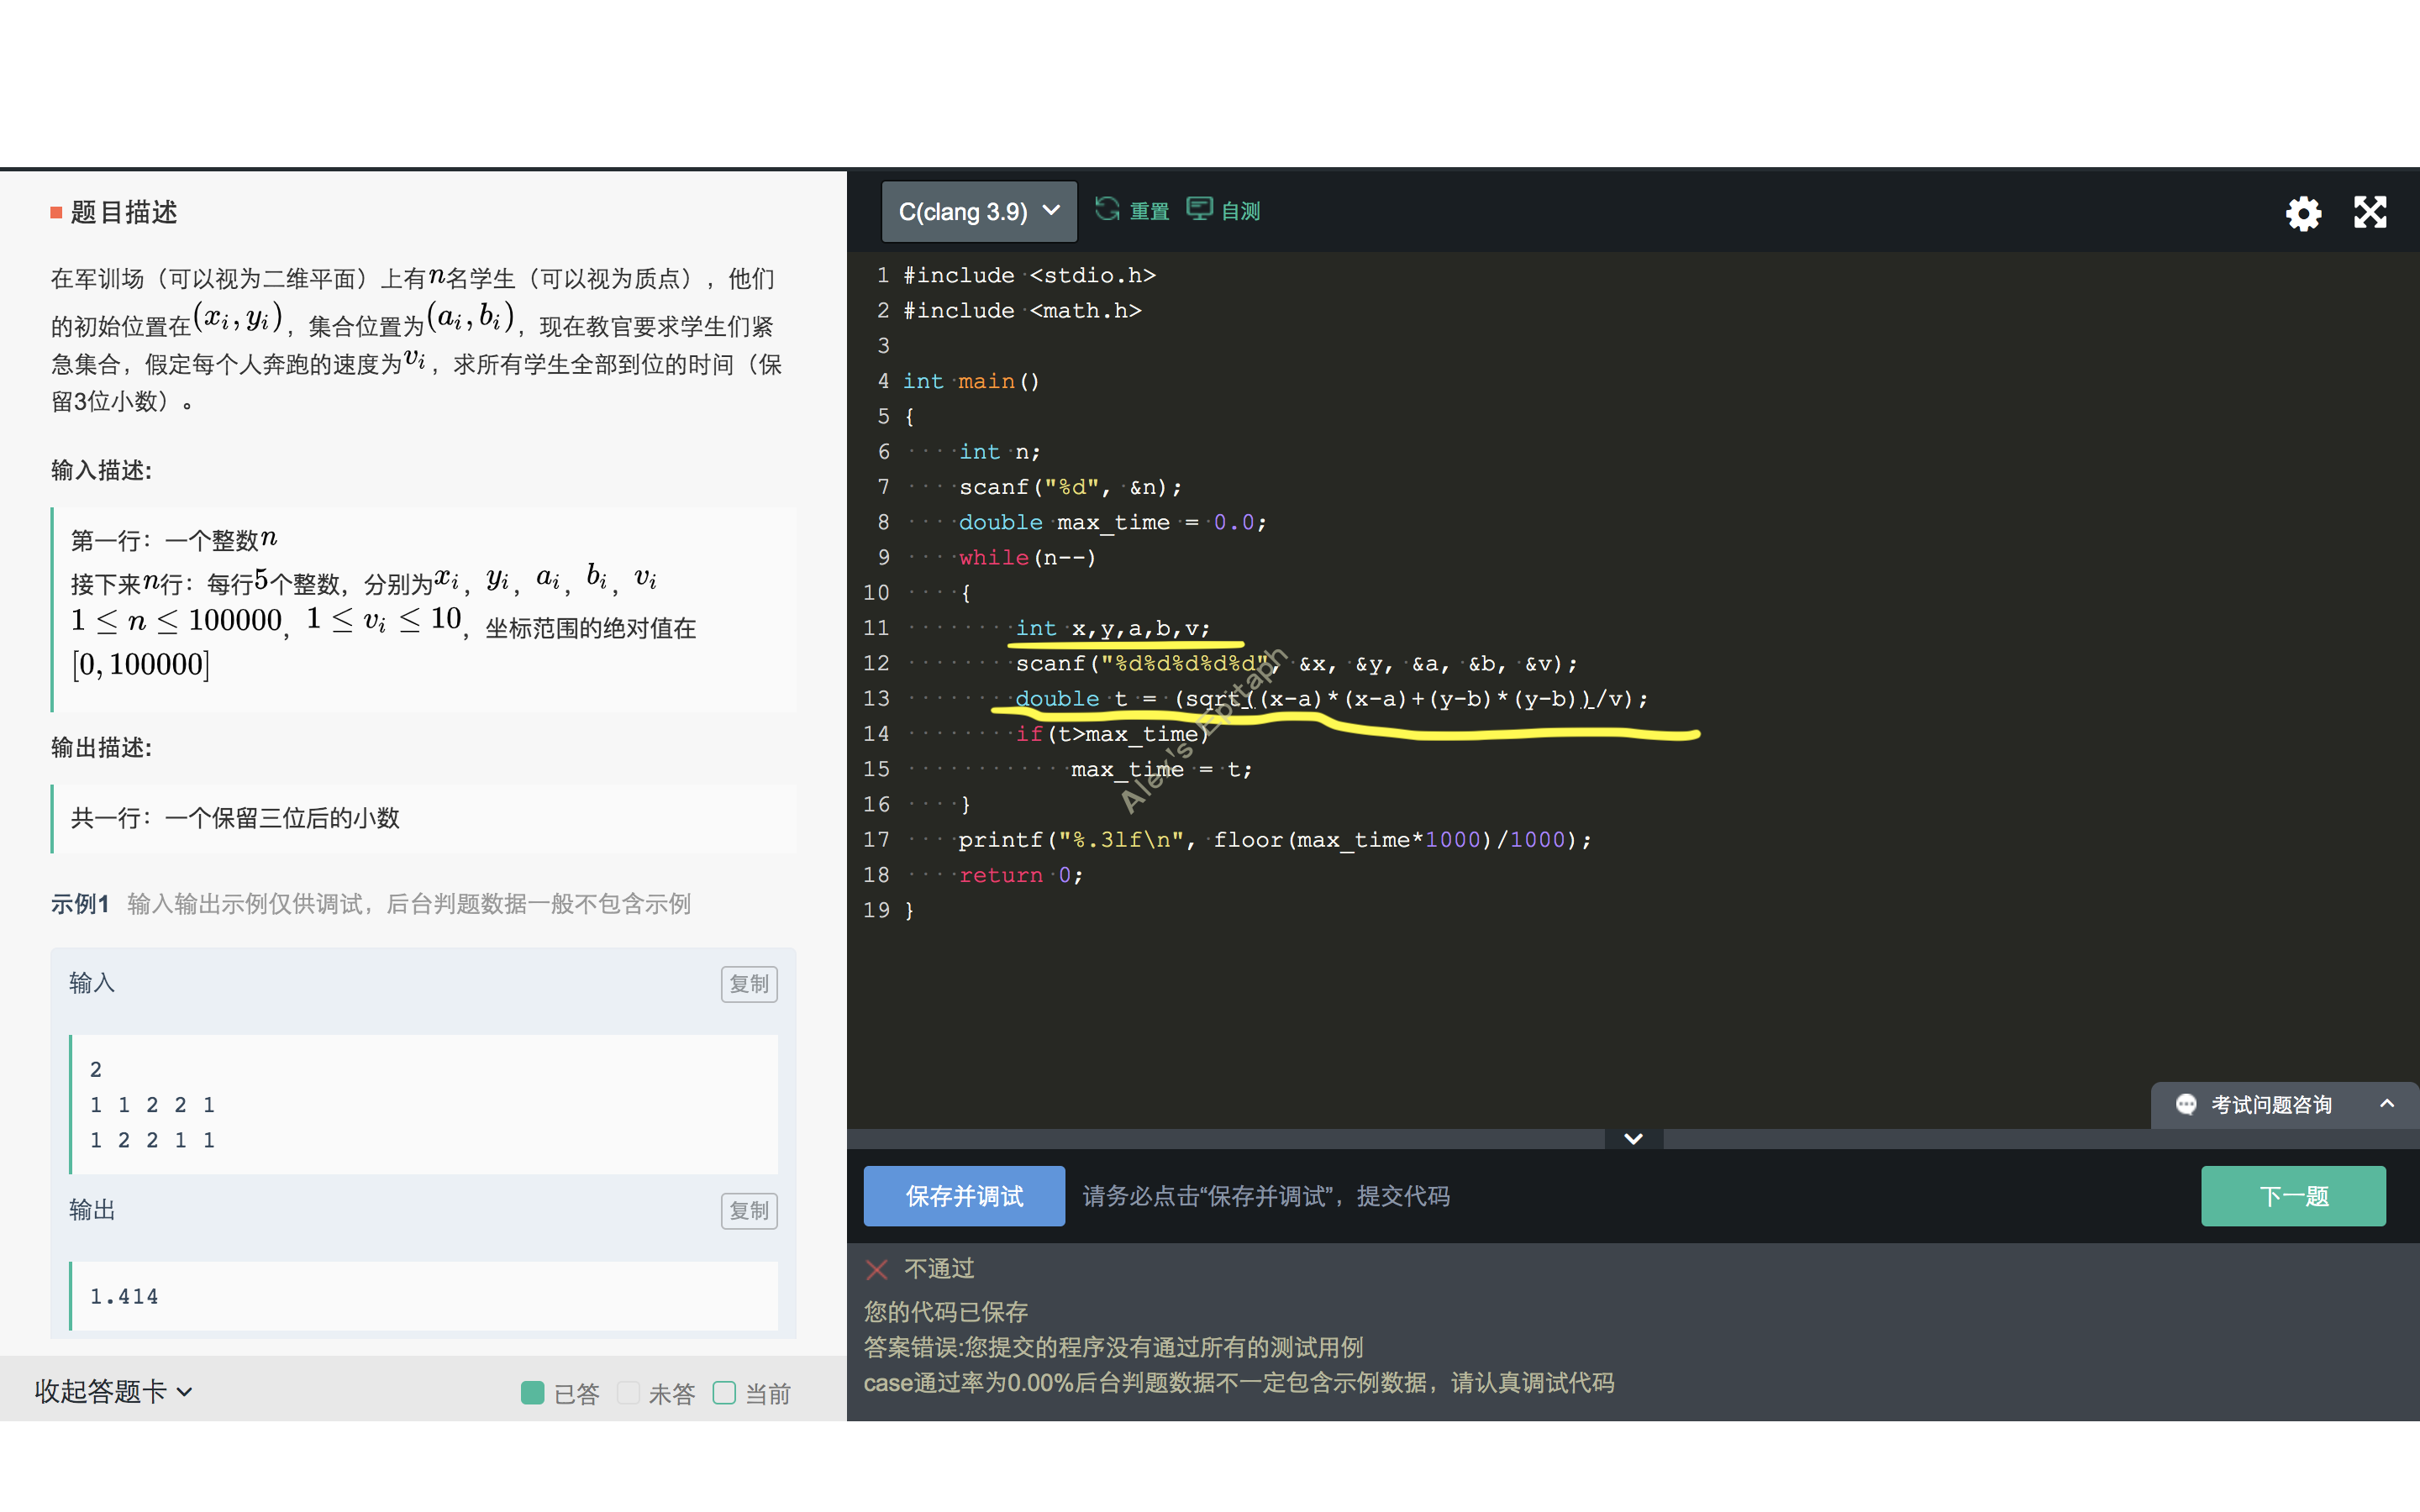Click the red X 不通过 result icon
This screenshot has width=2420, height=1512.
[x=877, y=1269]
